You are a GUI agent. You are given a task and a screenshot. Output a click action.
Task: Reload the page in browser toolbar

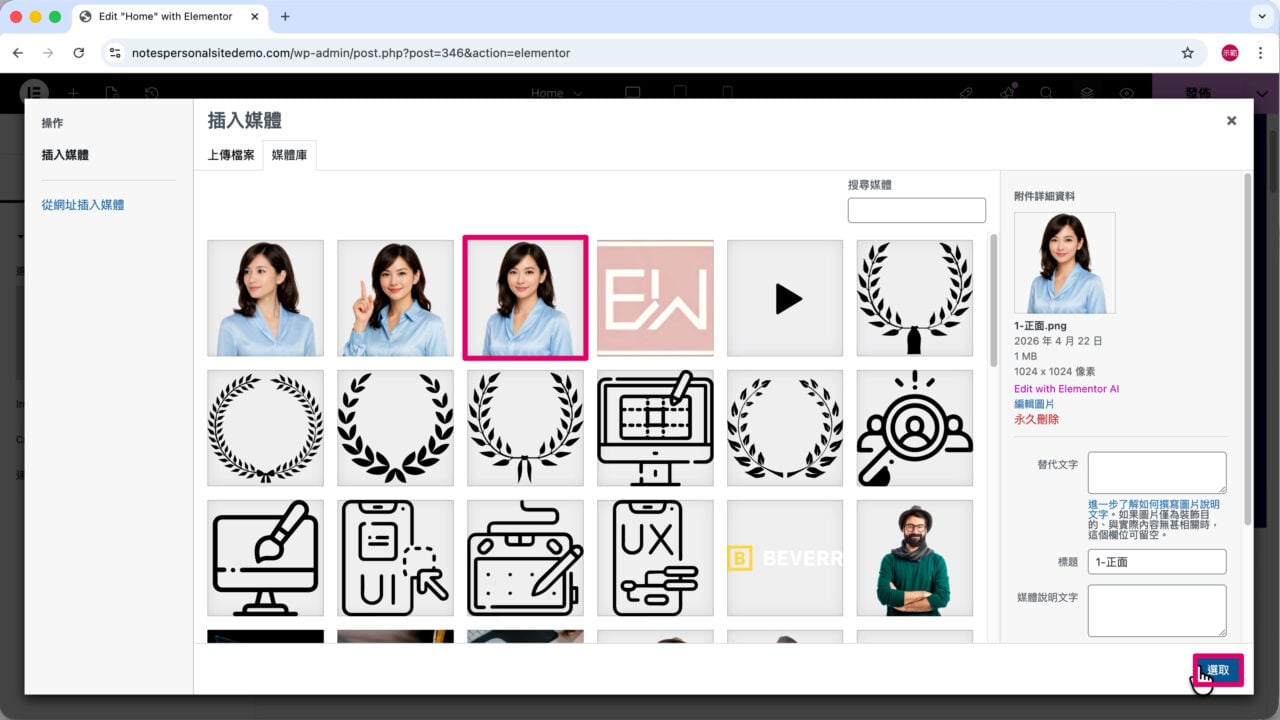(x=79, y=53)
